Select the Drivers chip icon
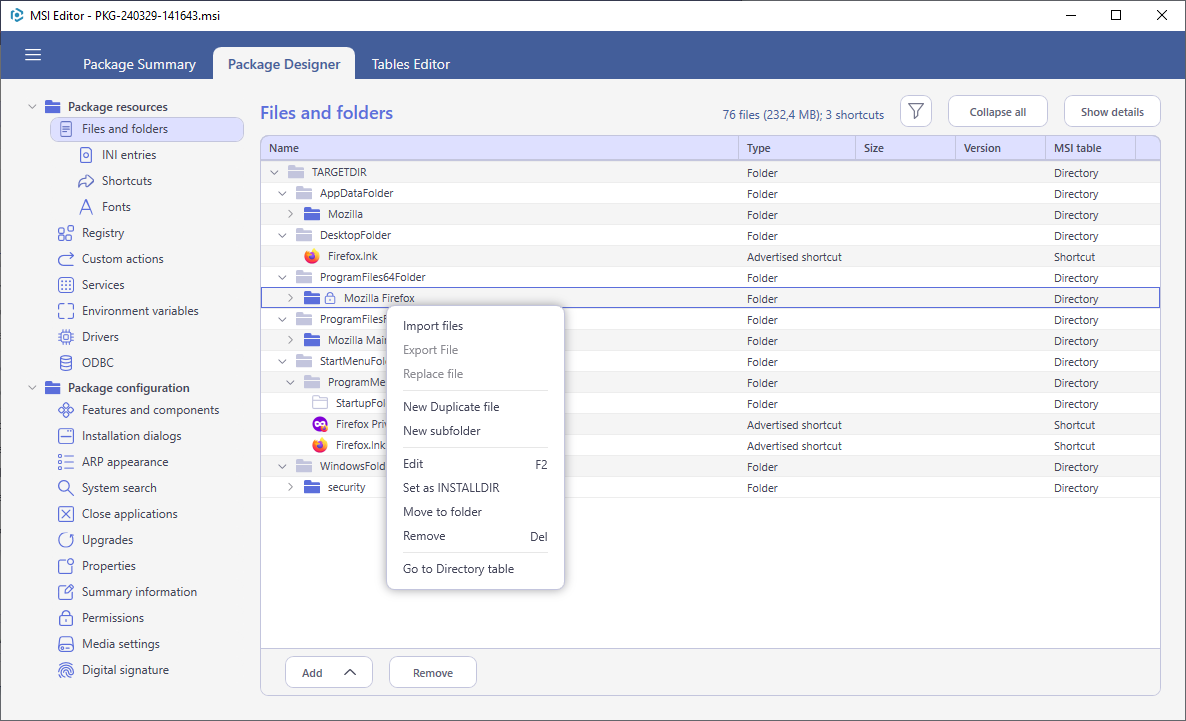 (x=66, y=337)
